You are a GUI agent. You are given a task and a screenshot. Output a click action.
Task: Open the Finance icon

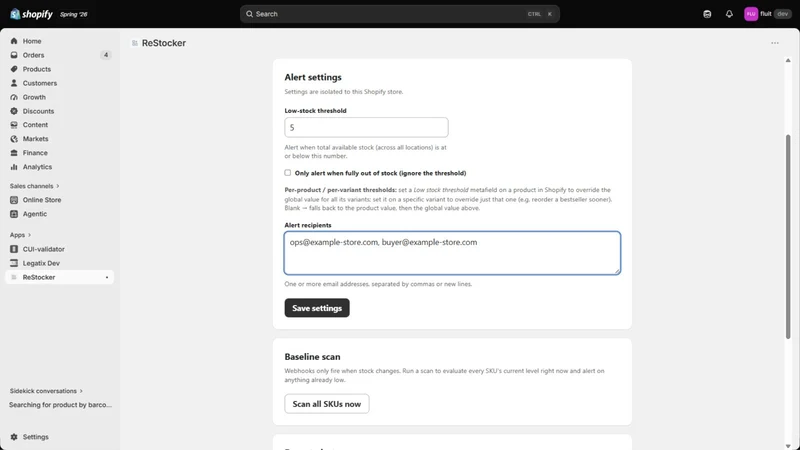[14, 153]
